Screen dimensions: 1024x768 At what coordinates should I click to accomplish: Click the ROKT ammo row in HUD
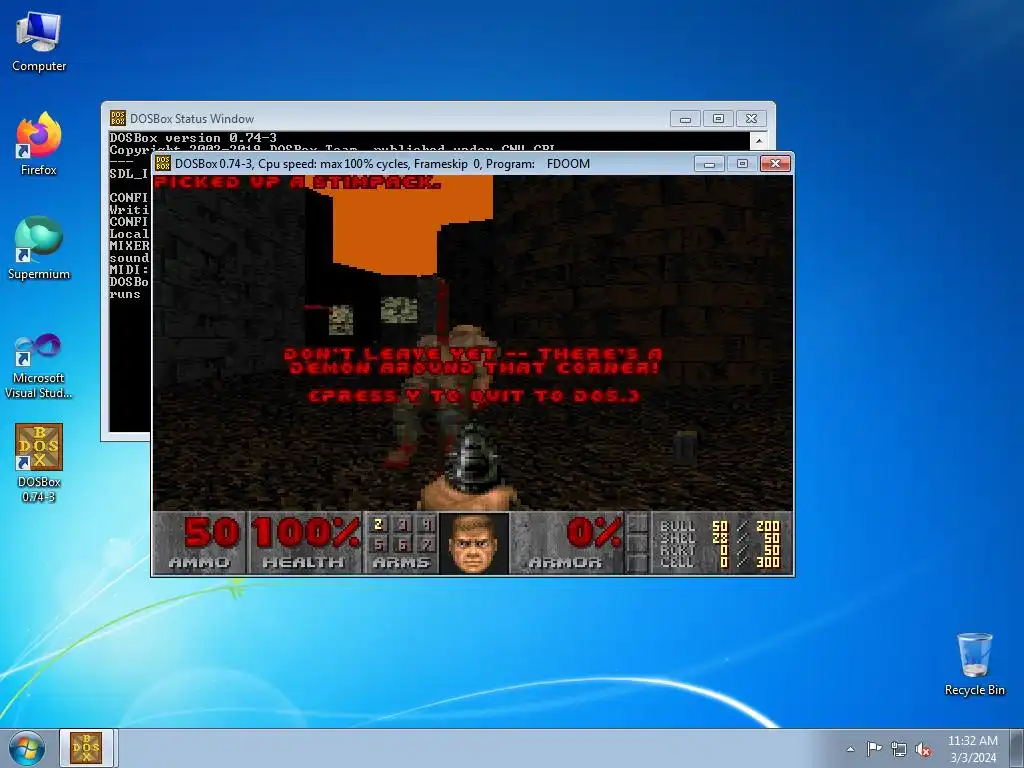tap(720, 550)
